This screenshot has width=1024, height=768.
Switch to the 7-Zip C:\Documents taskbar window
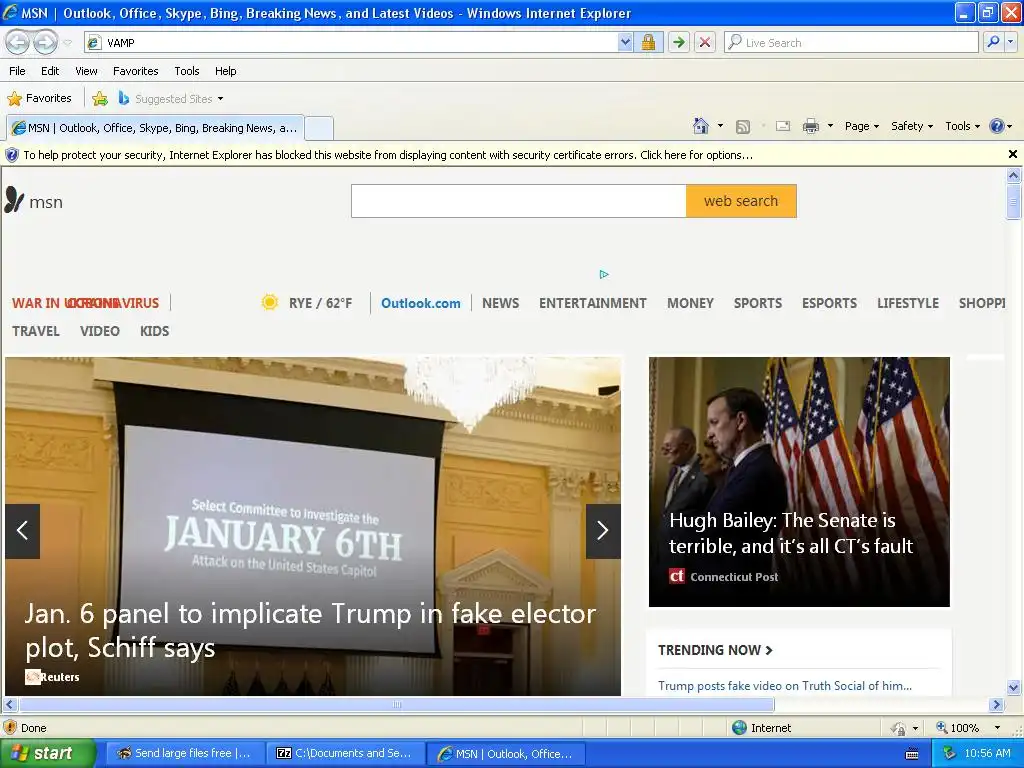[x=345, y=753]
